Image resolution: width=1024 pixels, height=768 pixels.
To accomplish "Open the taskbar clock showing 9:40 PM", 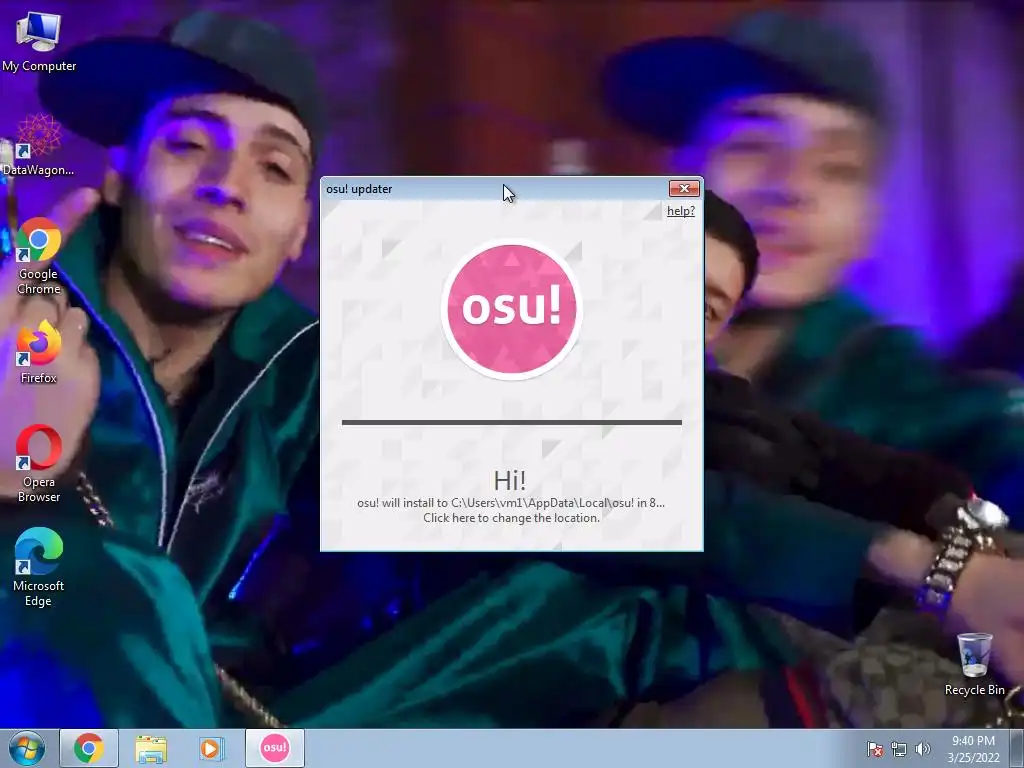I will 973,749.
